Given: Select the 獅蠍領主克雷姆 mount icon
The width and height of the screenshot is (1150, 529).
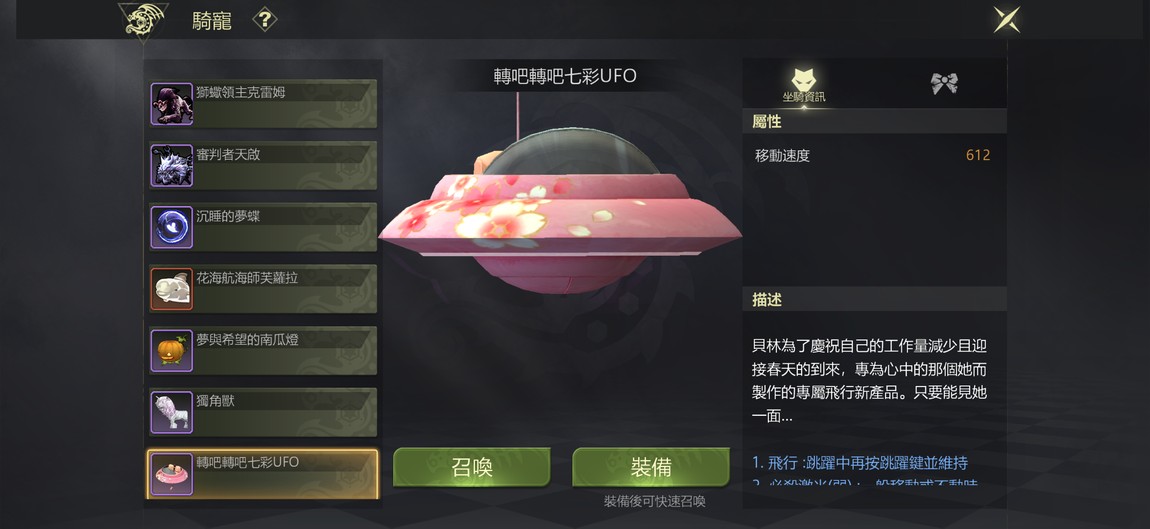Looking at the screenshot, I should [172, 103].
